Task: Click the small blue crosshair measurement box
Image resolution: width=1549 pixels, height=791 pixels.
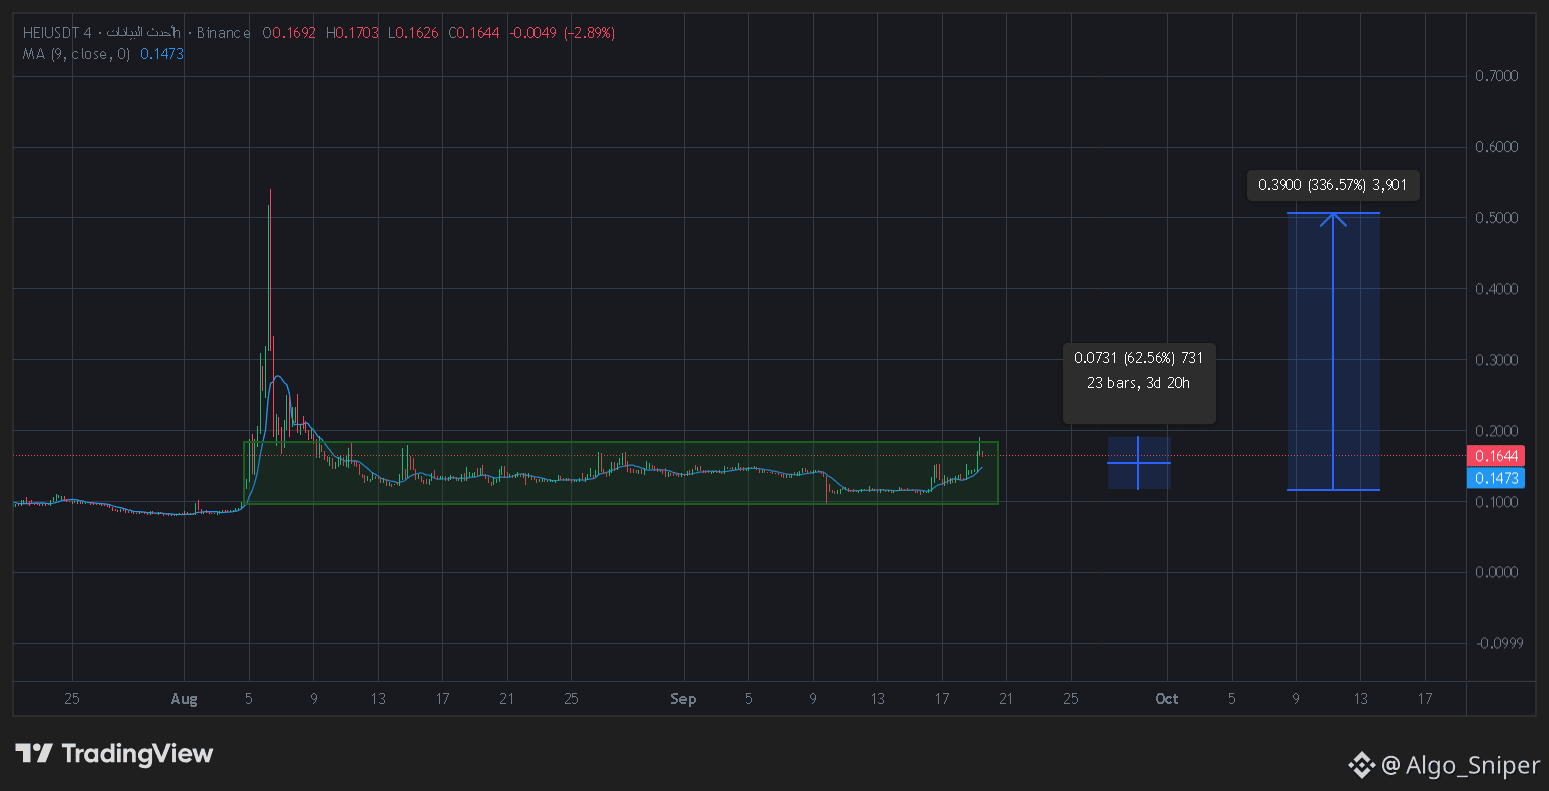Action: point(1139,463)
